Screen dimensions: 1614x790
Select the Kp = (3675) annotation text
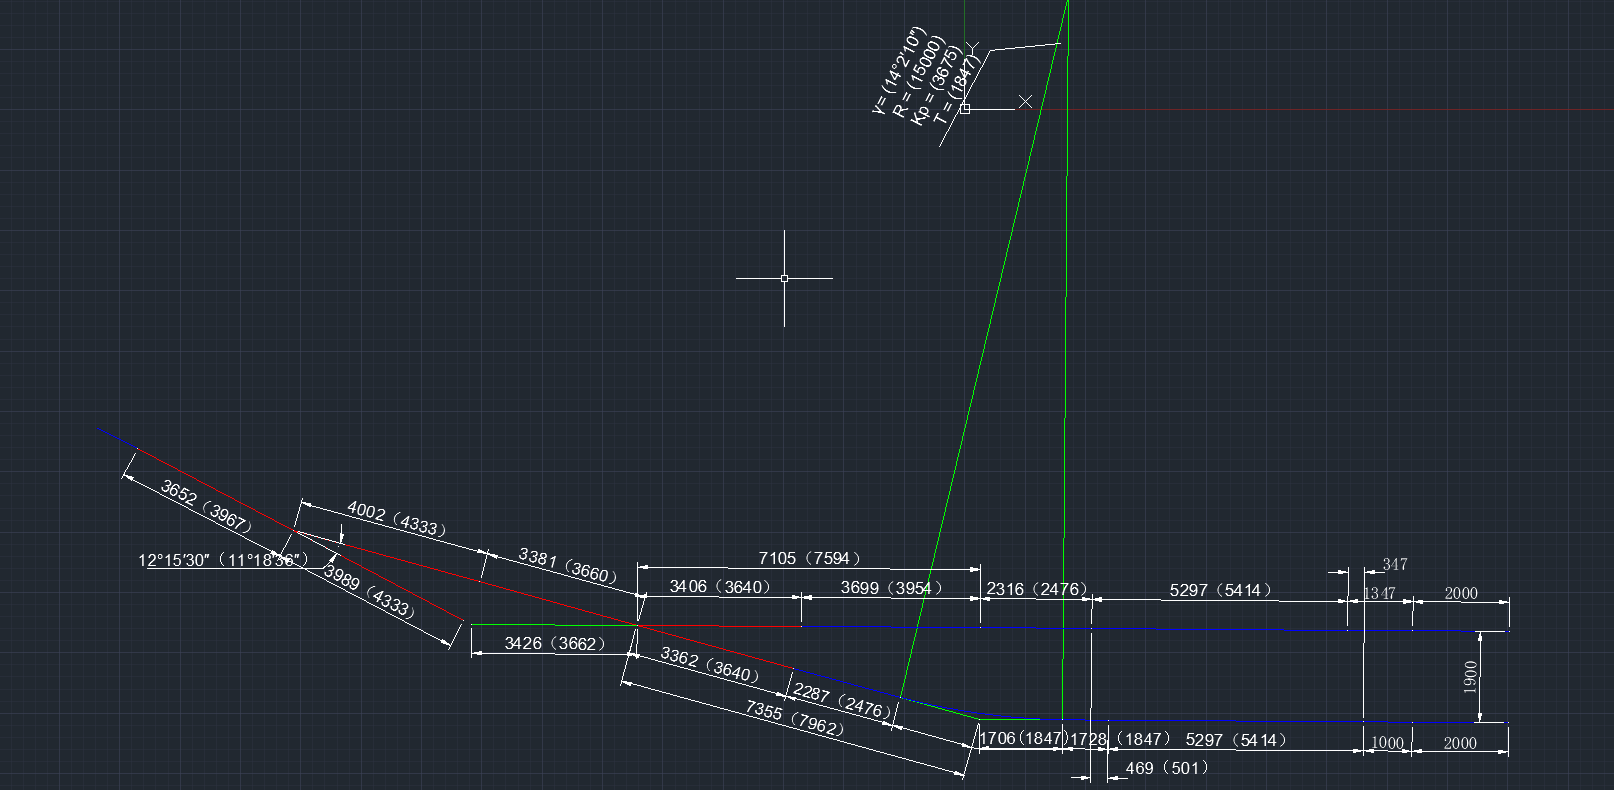point(937,86)
